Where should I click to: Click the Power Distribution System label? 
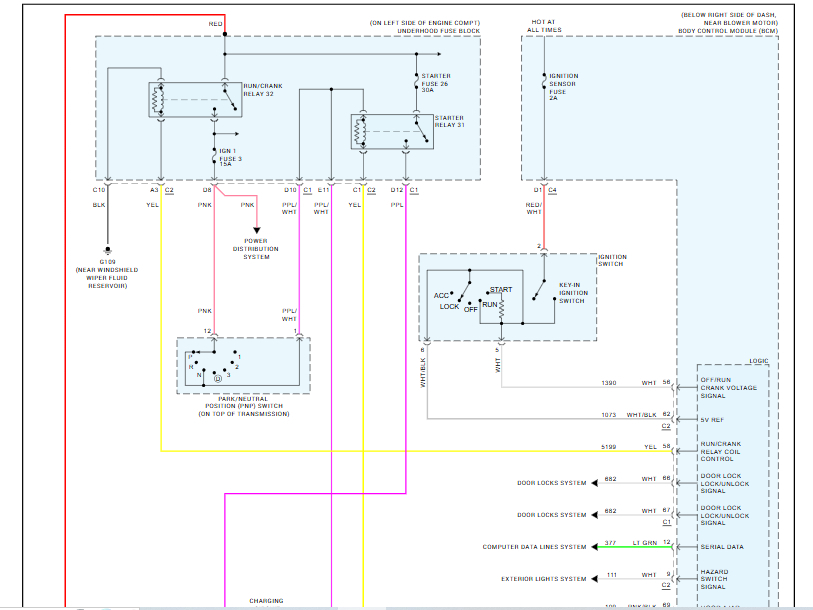coord(256,249)
